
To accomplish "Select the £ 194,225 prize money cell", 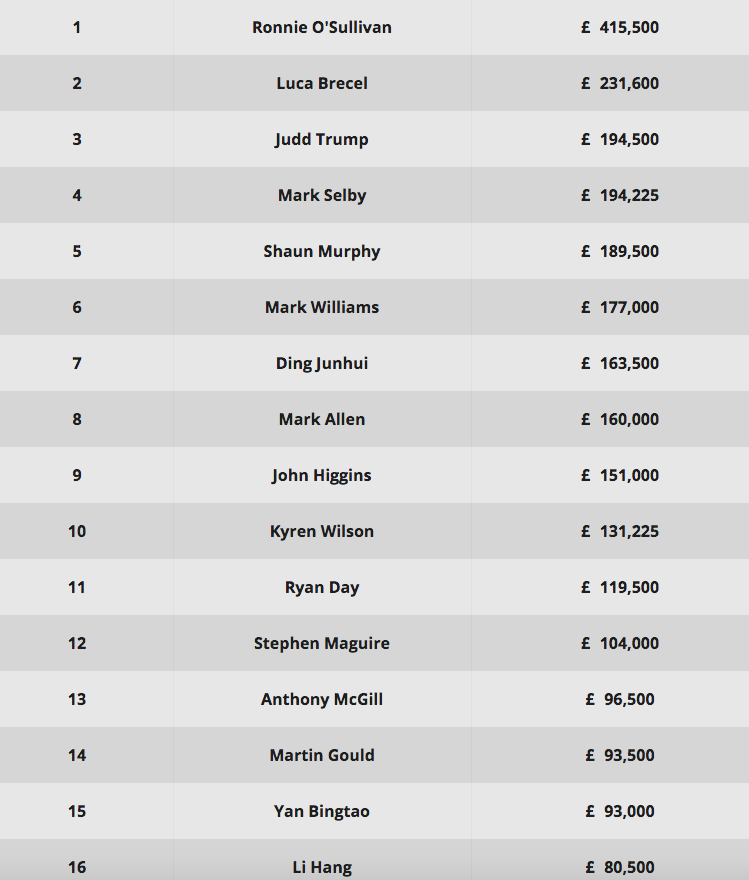I will [x=620, y=195].
